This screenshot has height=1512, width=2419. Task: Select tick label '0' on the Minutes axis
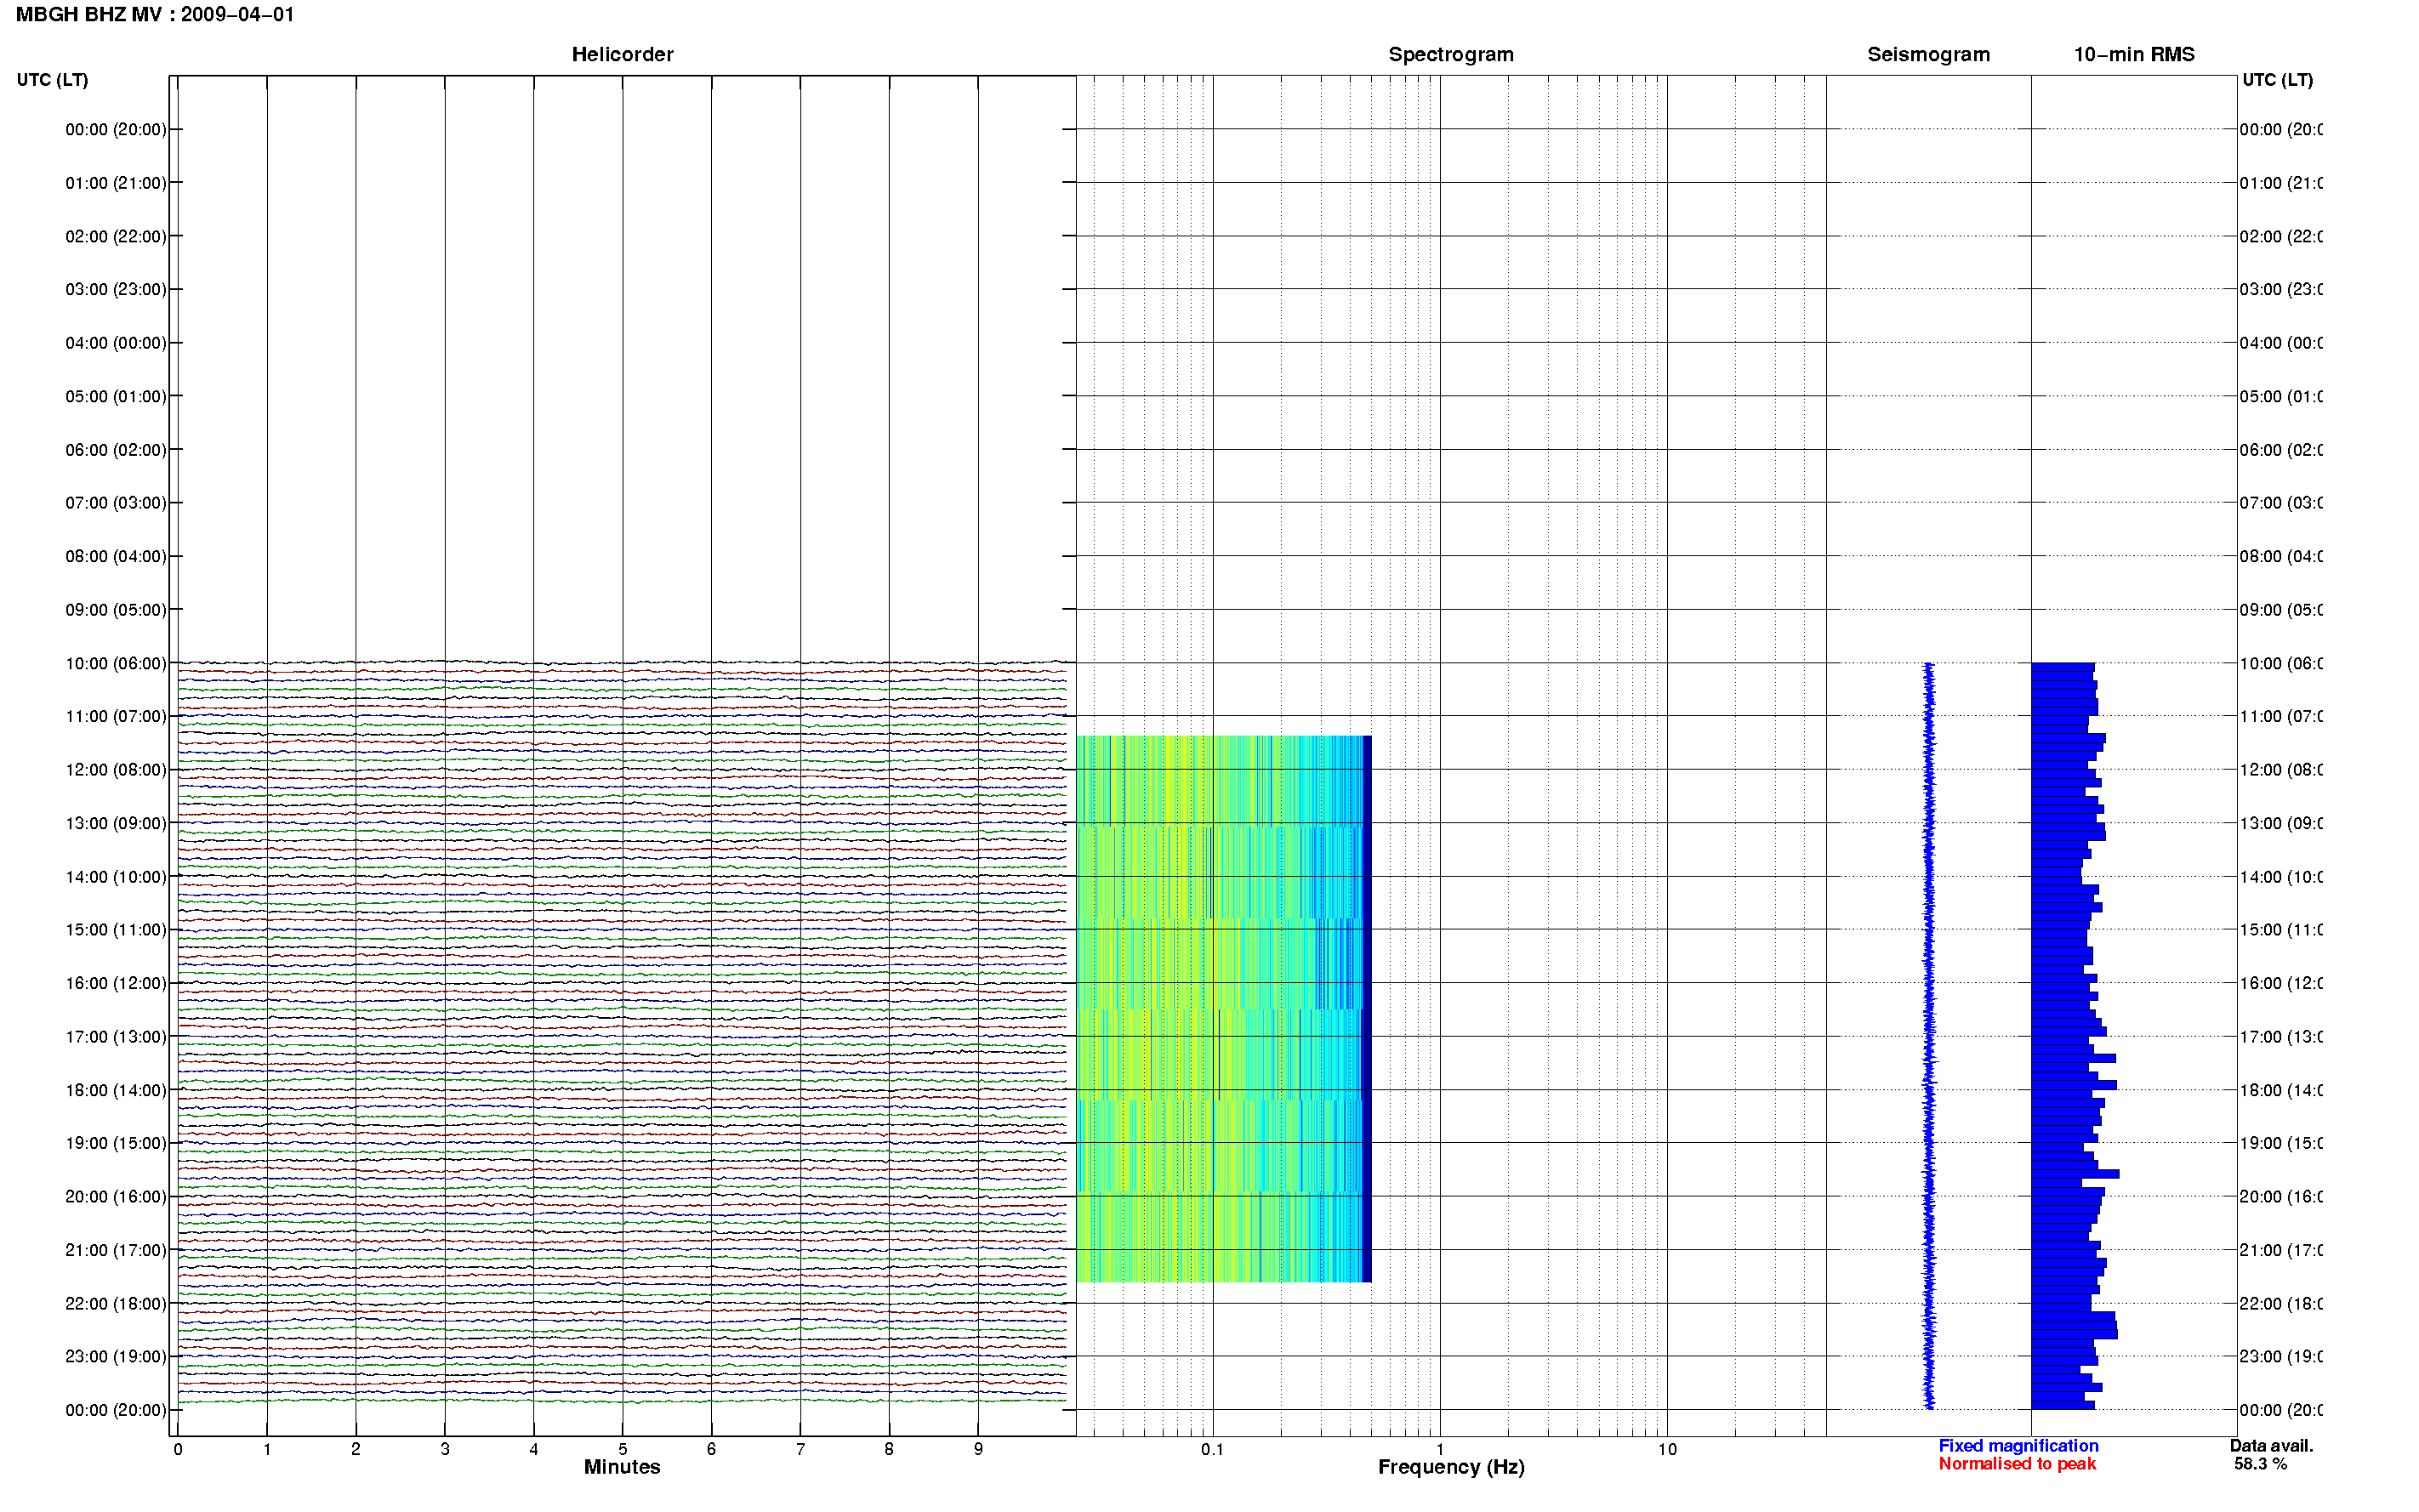pyautogui.click(x=178, y=1449)
